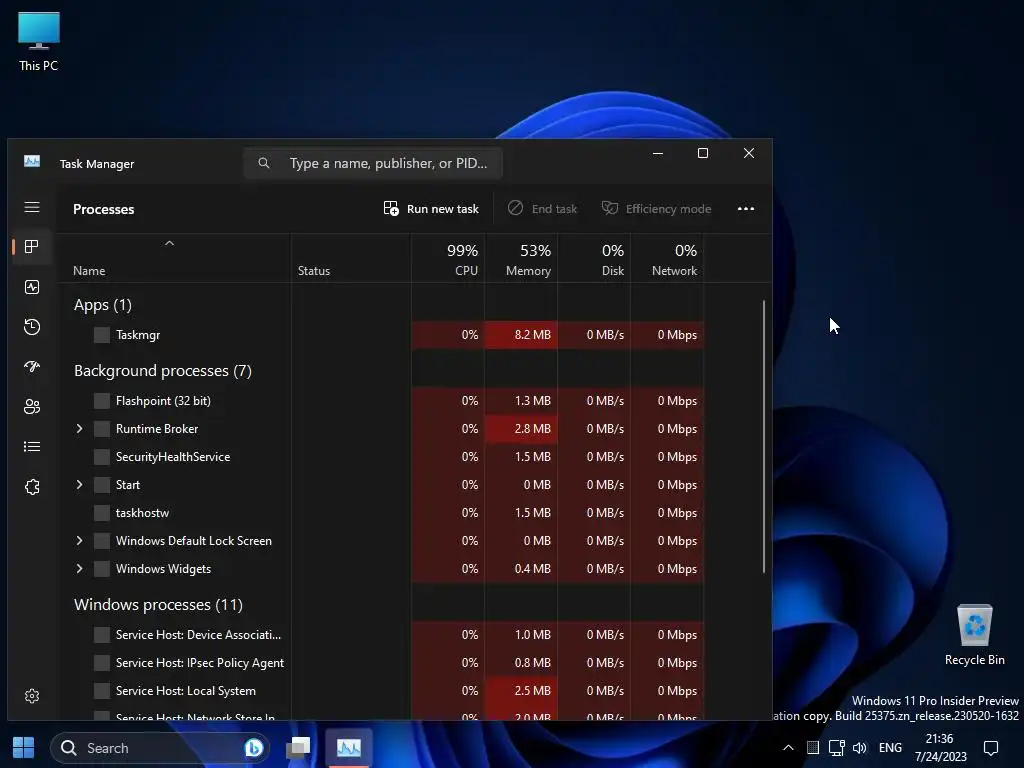Open the Services page puzzle icon
Screen dimensions: 1024x768
(32, 487)
